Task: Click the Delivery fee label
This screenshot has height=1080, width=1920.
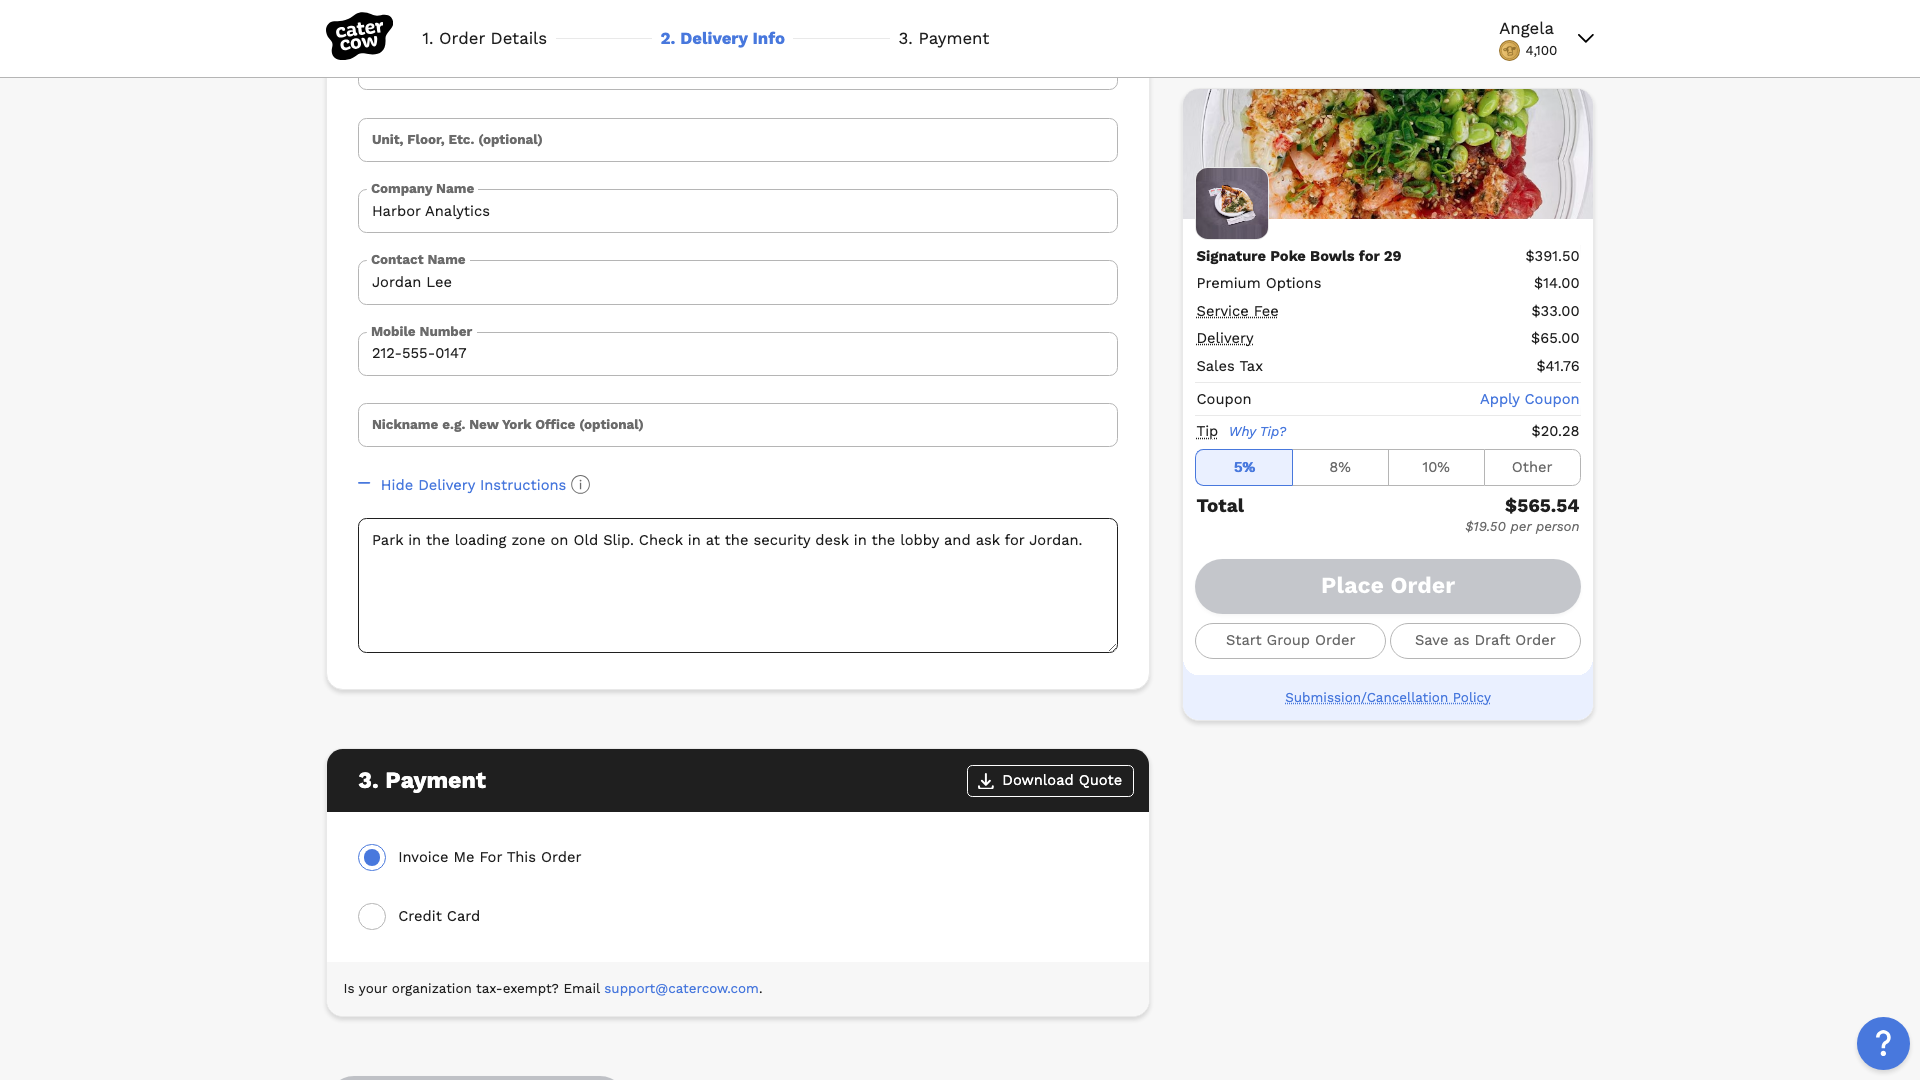Action: pos(1224,338)
